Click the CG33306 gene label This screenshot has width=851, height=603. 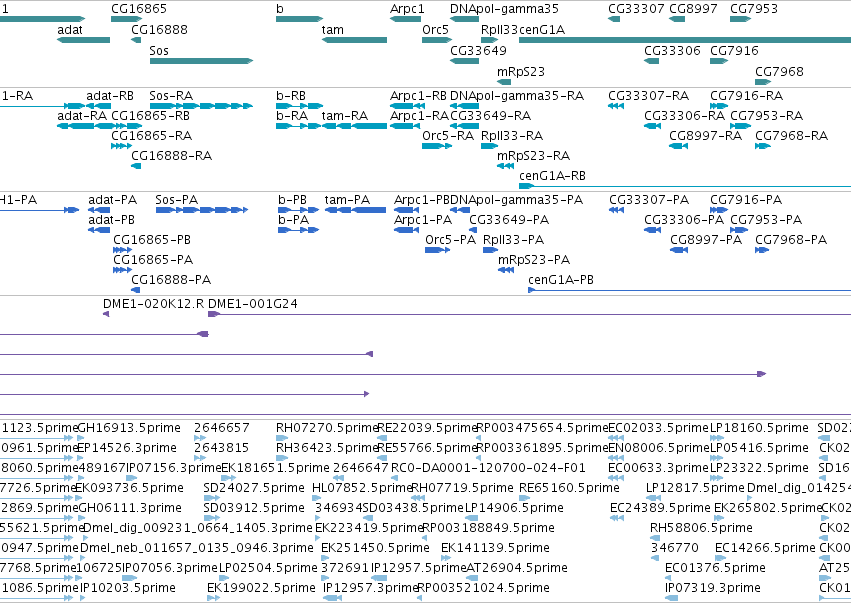point(672,50)
